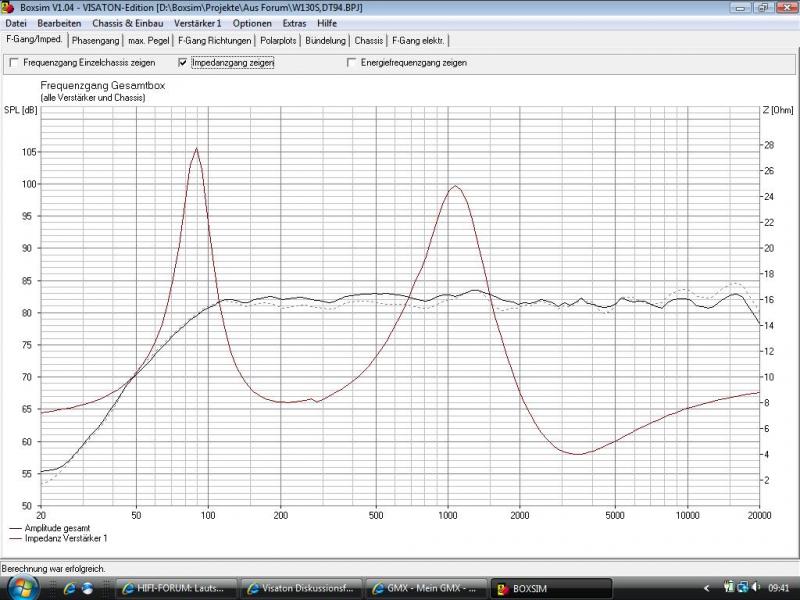Open the Verstärker 1 menu
The height and width of the screenshot is (600, 800).
pyautogui.click(x=197, y=23)
